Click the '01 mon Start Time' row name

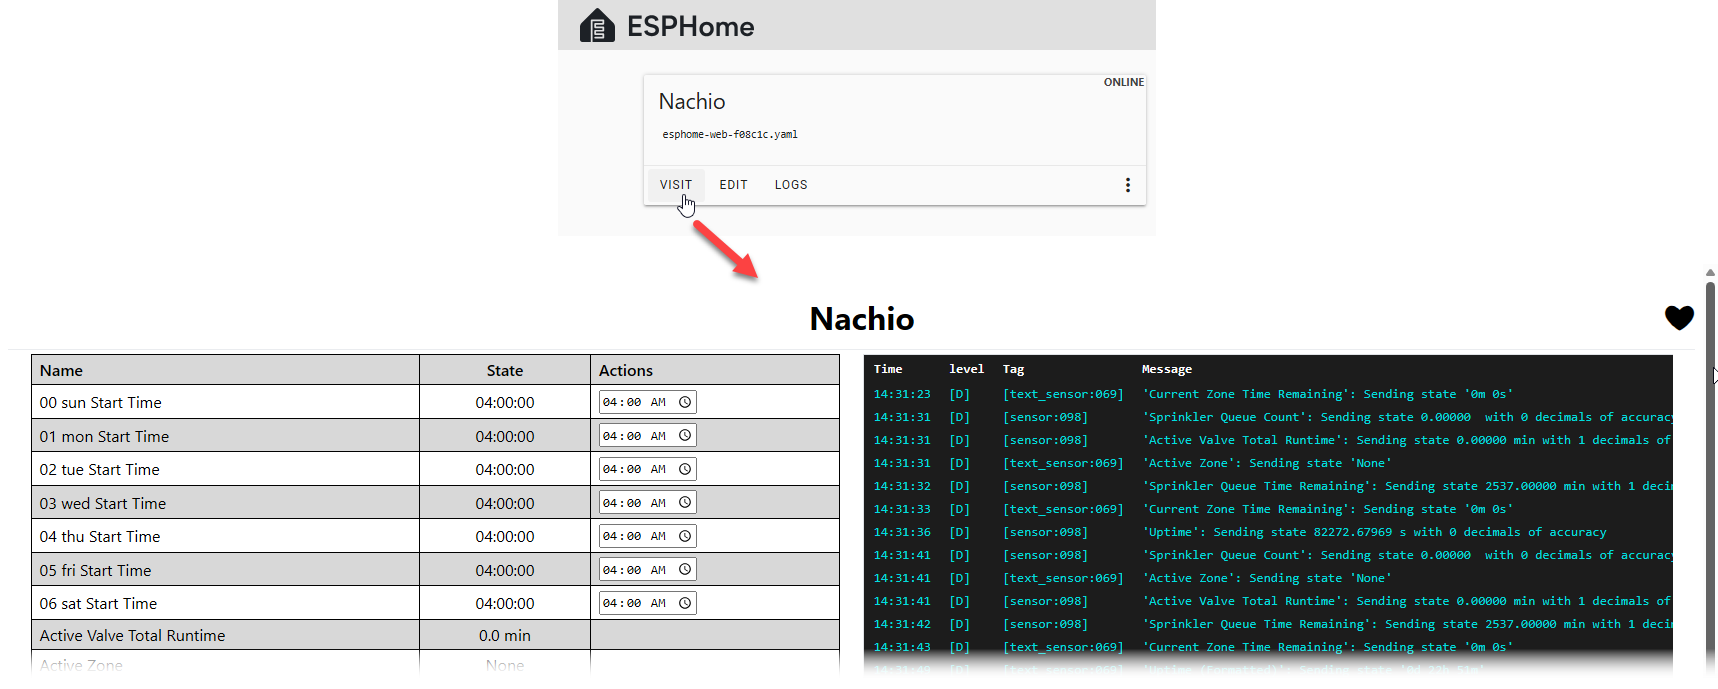click(105, 436)
